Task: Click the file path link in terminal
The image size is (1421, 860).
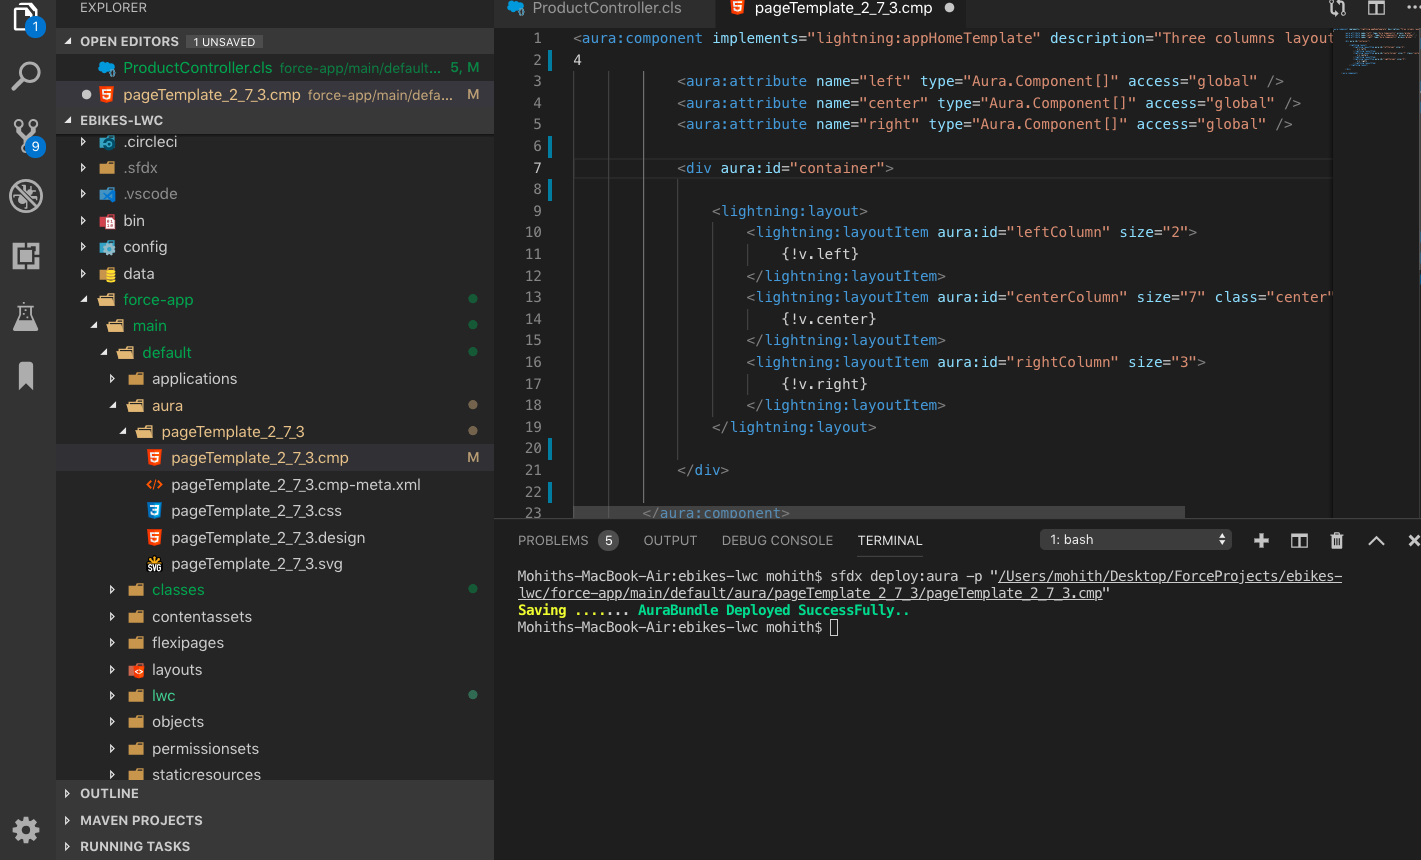Action: (x=930, y=585)
